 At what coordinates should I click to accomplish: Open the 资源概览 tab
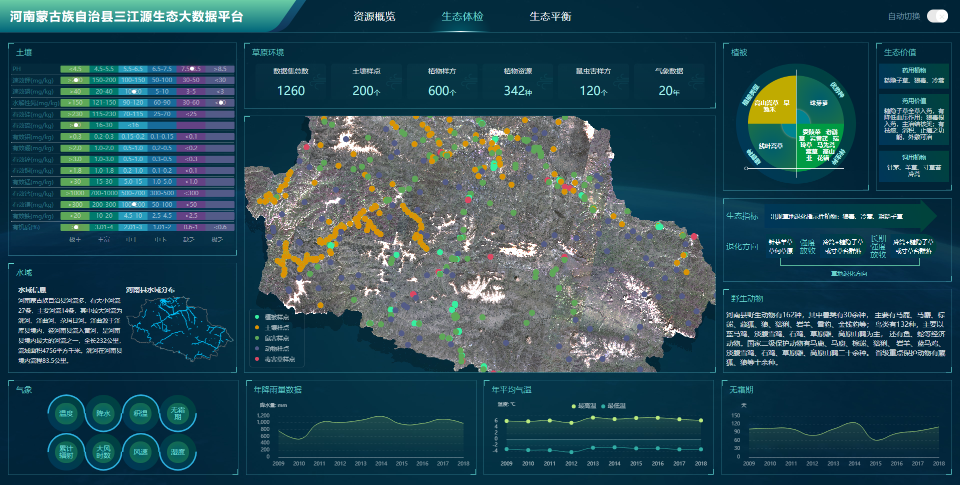(374, 17)
